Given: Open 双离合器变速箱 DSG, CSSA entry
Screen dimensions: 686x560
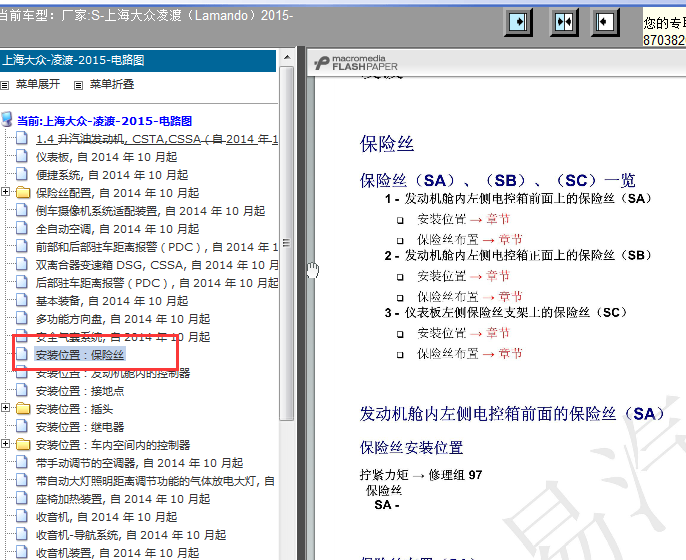Looking at the screenshot, I should tap(157, 265).
